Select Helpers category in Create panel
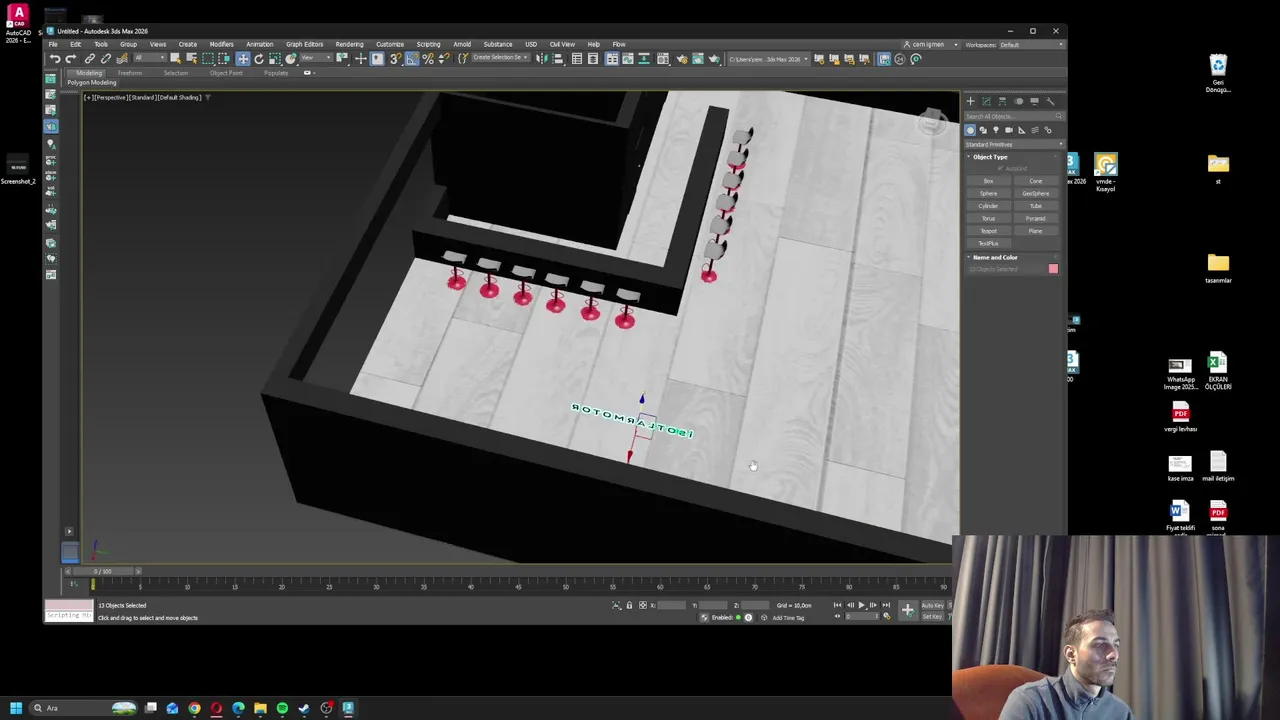Image resolution: width=1280 pixels, height=720 pixels. pyautogui.click(x=1022, y=130)
